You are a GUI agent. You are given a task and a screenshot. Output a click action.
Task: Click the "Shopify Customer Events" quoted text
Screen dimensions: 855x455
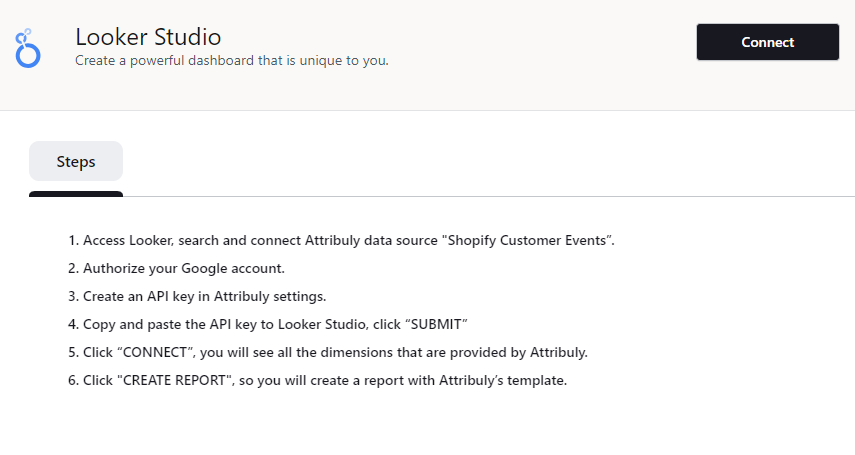[x=529, y=240]
